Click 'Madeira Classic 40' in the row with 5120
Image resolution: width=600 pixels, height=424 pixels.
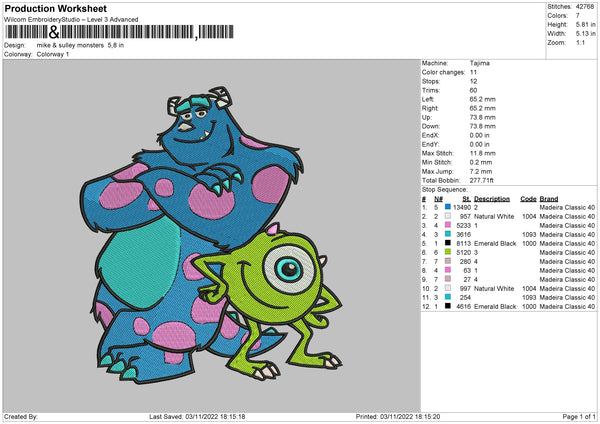[x=567, y=252]
